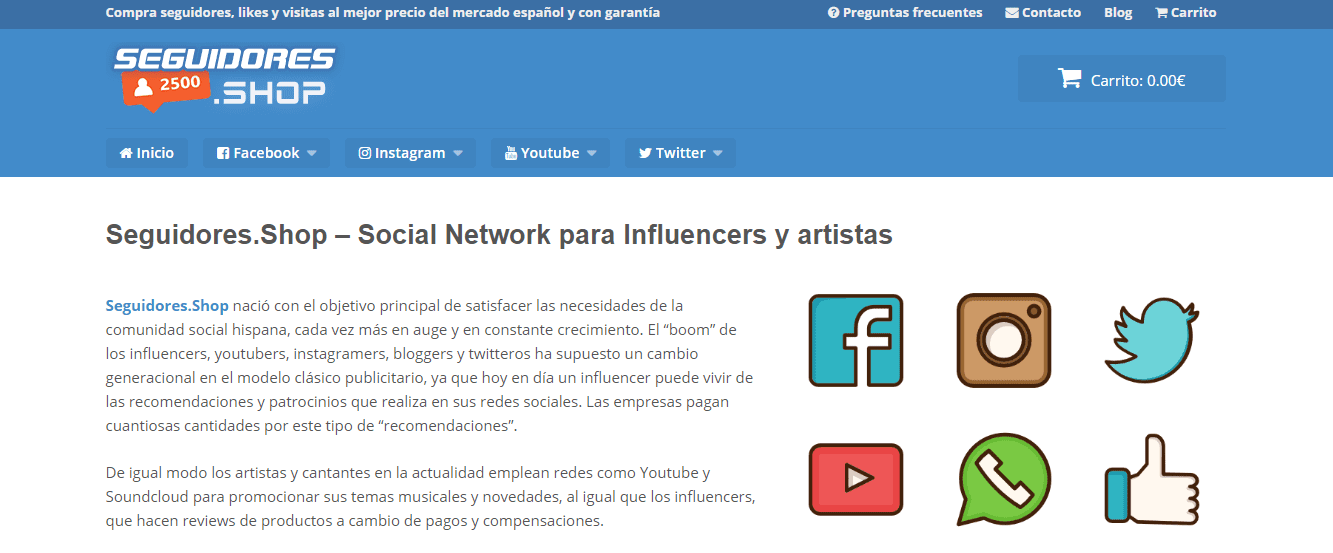Screen dimensions: 1333x553
Task: Open the Youtube dropdown arrow
Action: (x=591, y=153)
